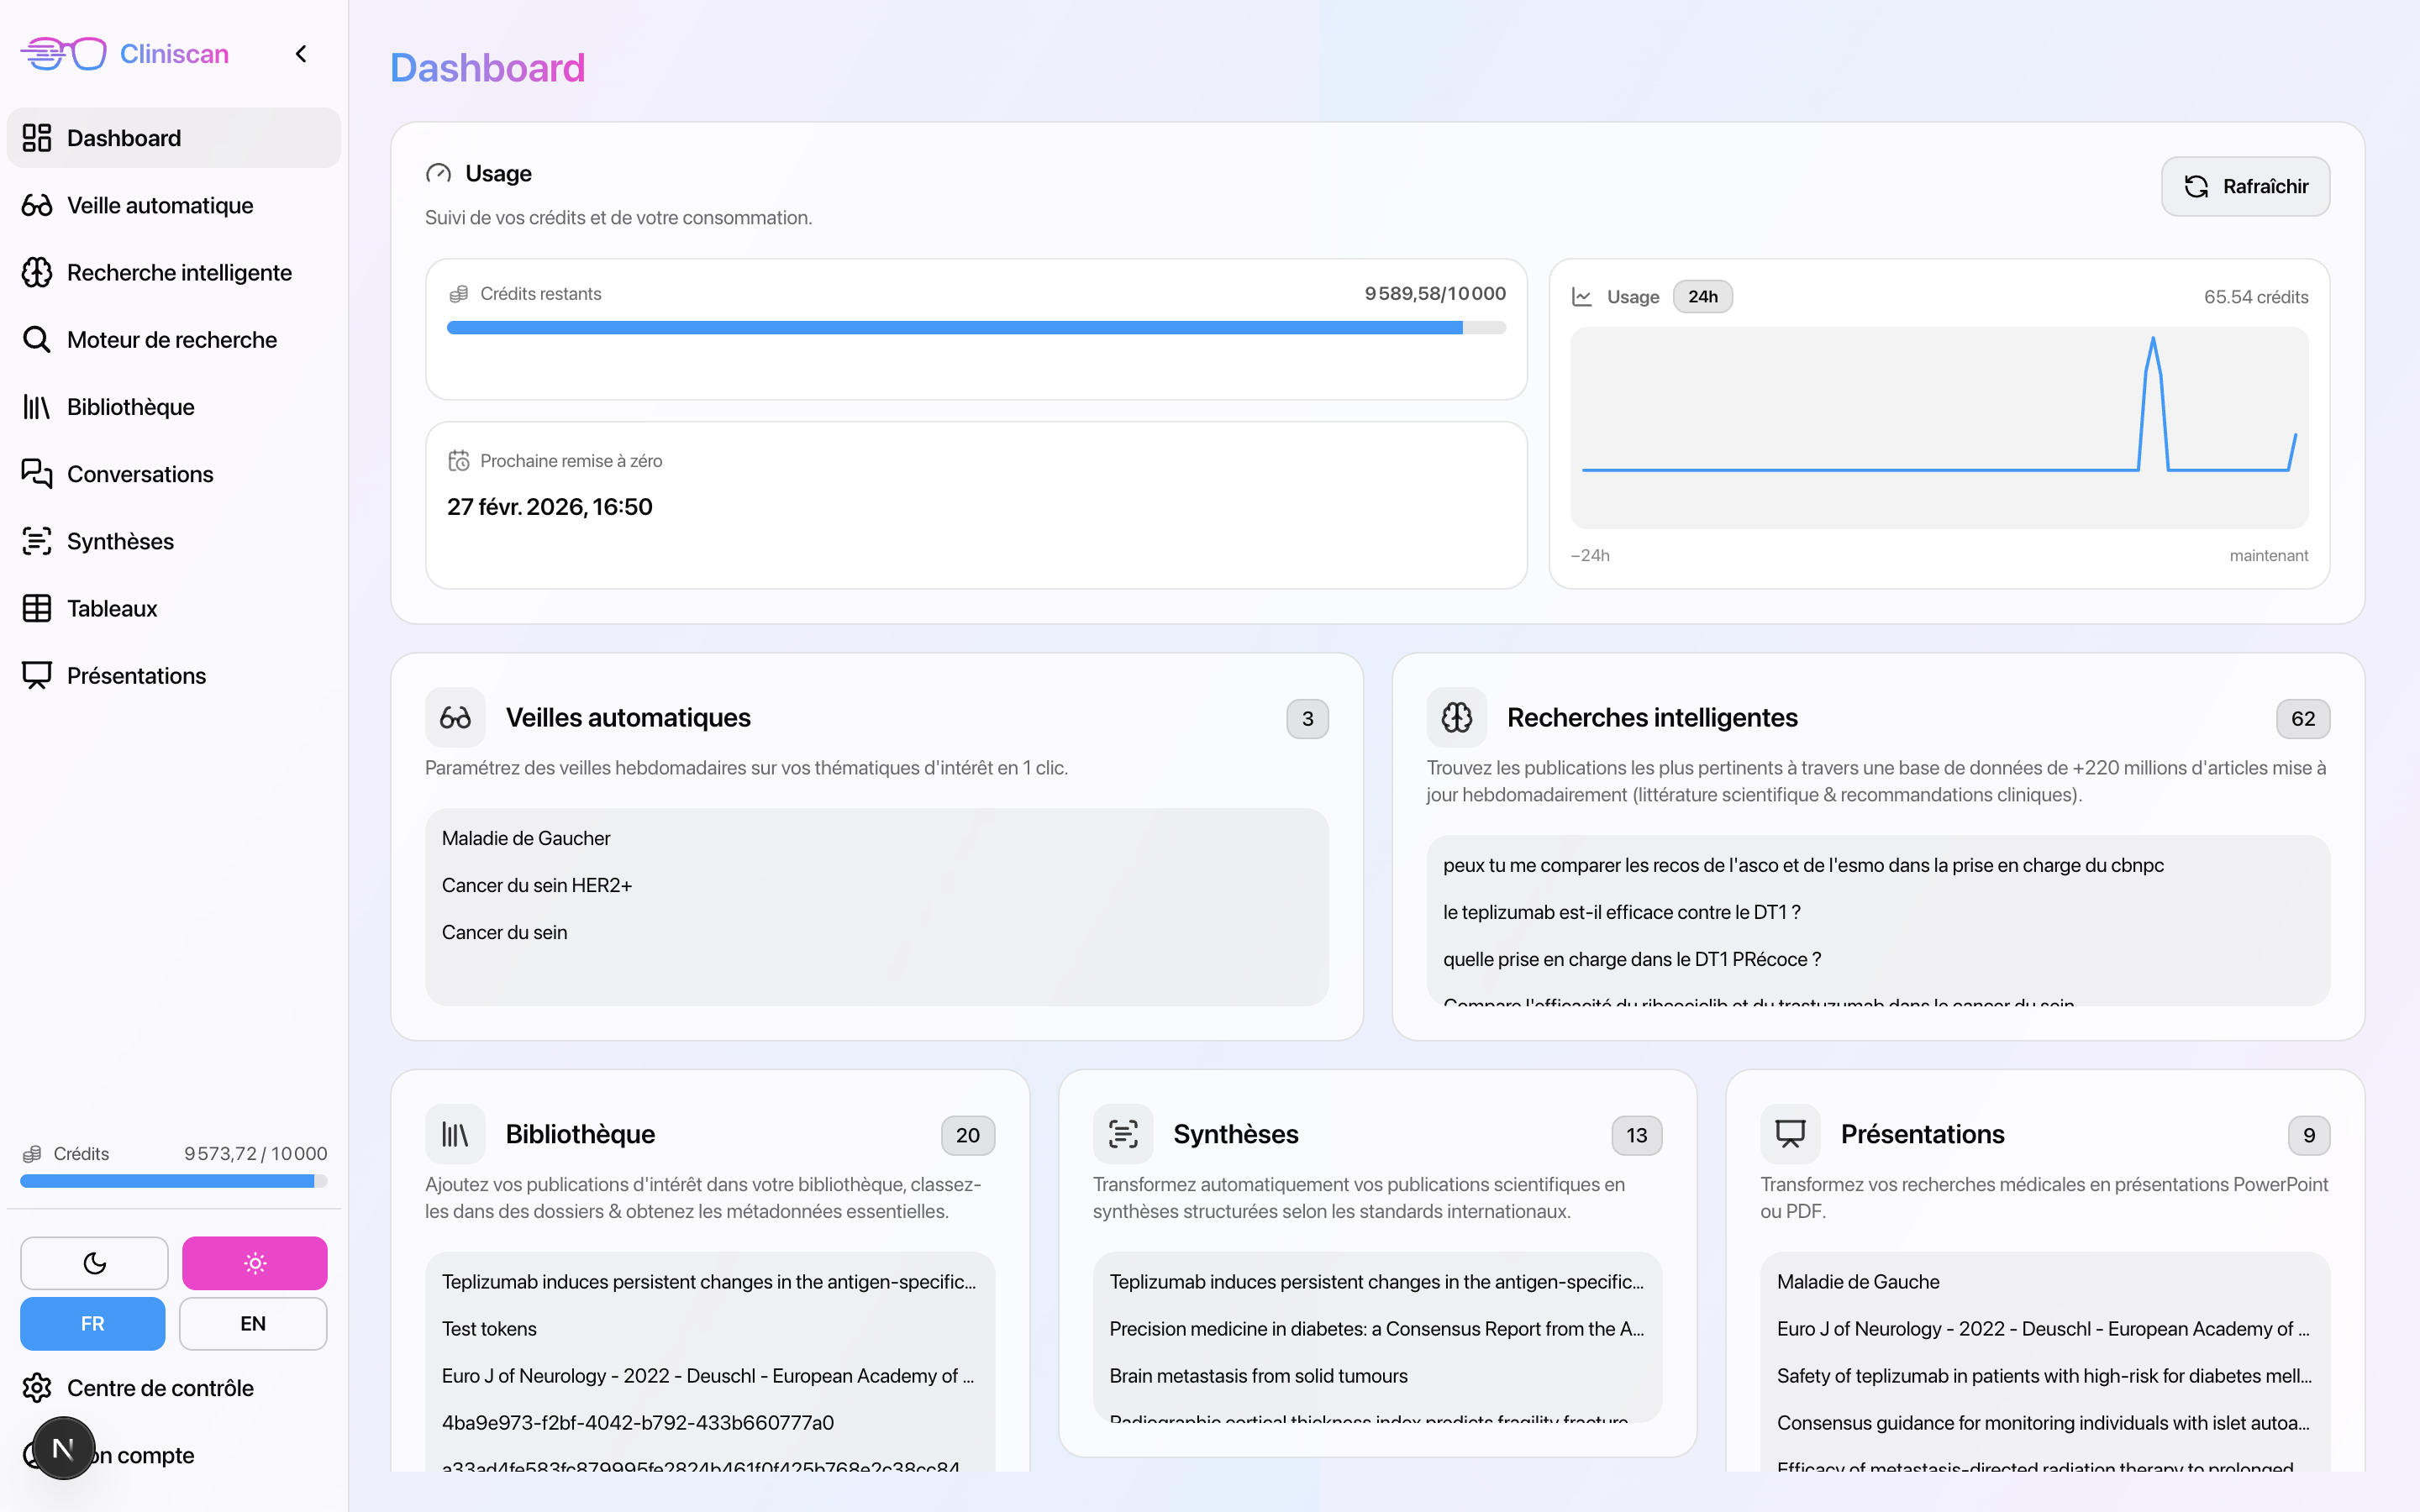Click the brain icon for Recherche intelligente
The image size is (2420, 1512).
point(37,272)
